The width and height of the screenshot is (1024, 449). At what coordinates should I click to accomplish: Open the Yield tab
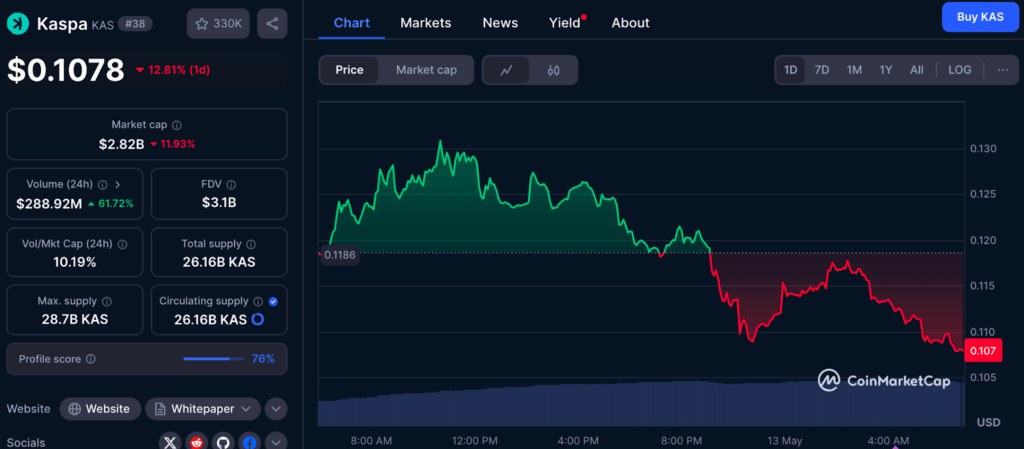point(566,23)
